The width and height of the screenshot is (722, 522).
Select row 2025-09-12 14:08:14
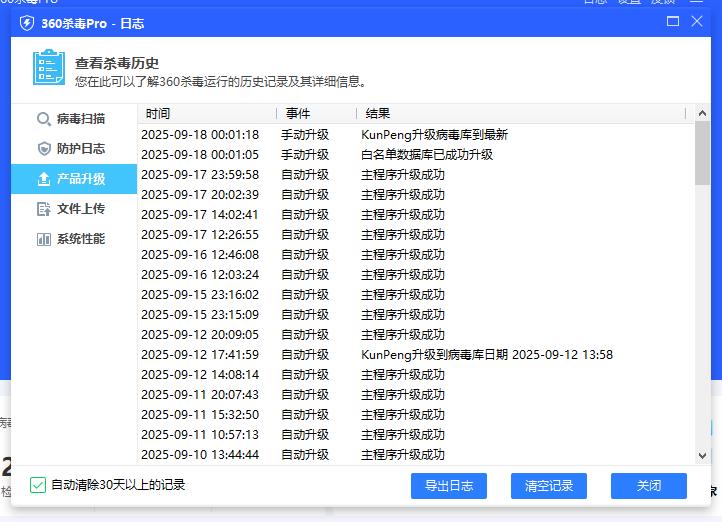tap(416, 375)
